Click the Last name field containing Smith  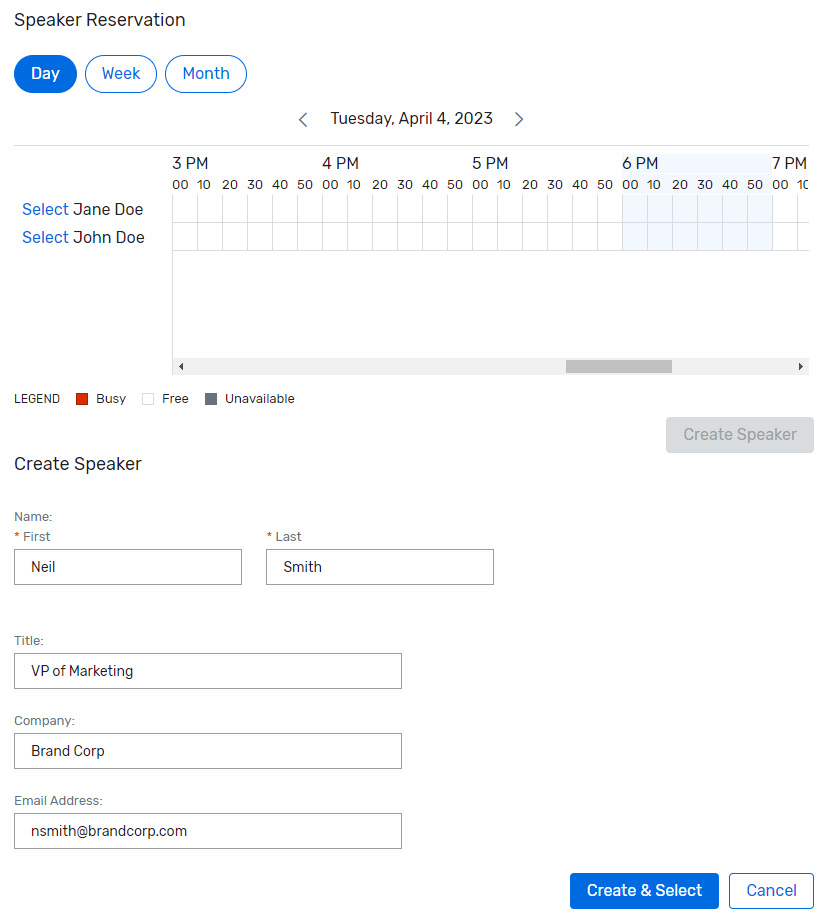point(380,567)
